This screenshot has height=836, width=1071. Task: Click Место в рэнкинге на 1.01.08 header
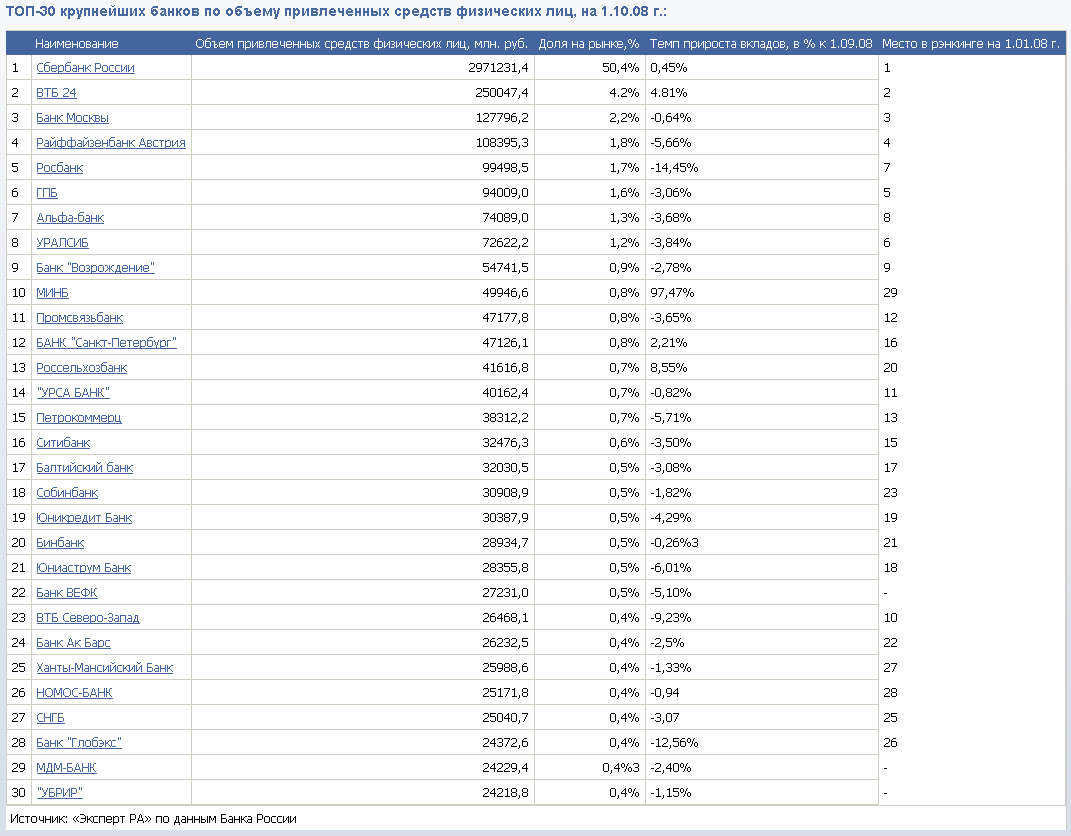pos(971,44)
